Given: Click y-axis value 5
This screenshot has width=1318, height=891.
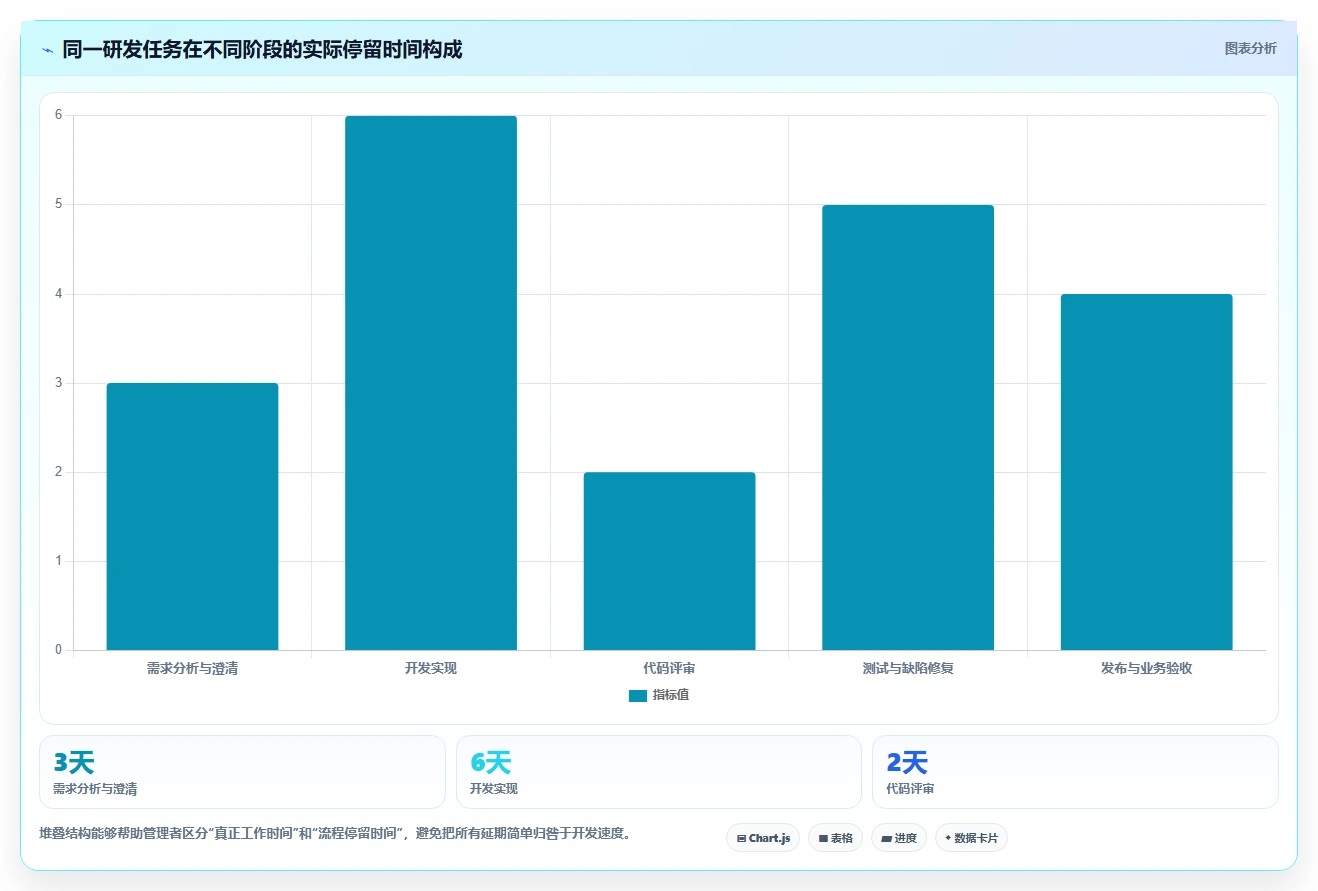Looking at the screenshot, I should pyautogui.click(x=59, y=204).
